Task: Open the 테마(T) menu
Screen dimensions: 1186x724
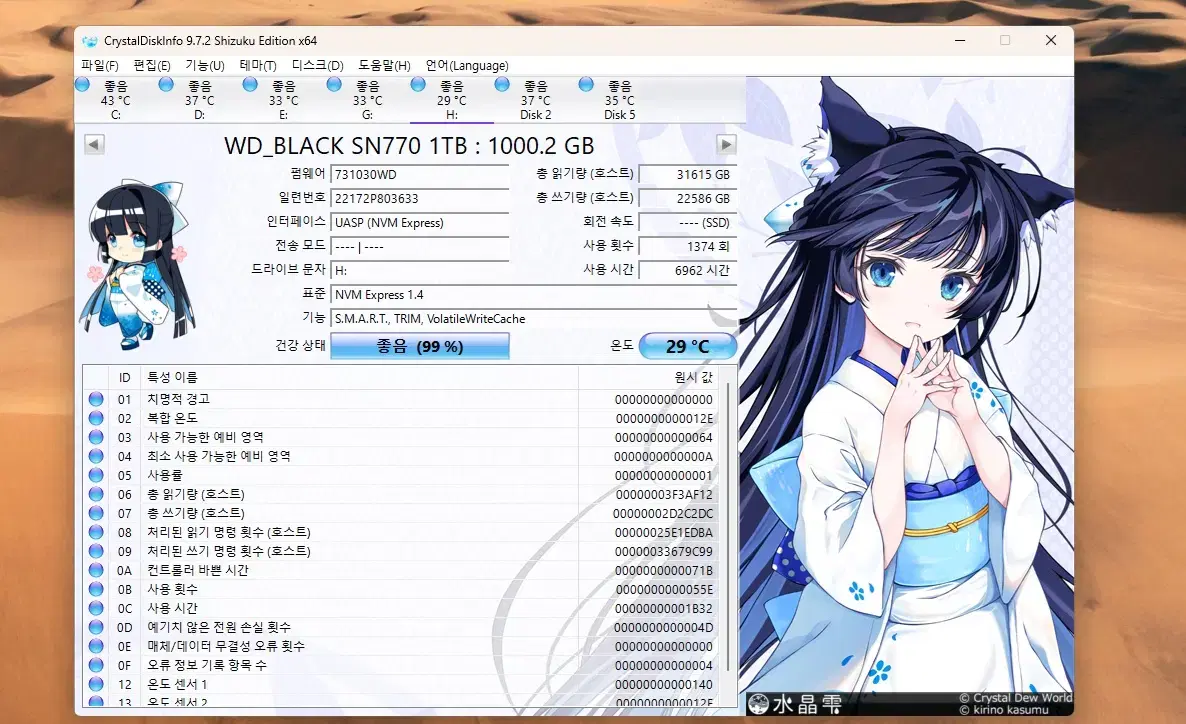Action: (259, 65)
